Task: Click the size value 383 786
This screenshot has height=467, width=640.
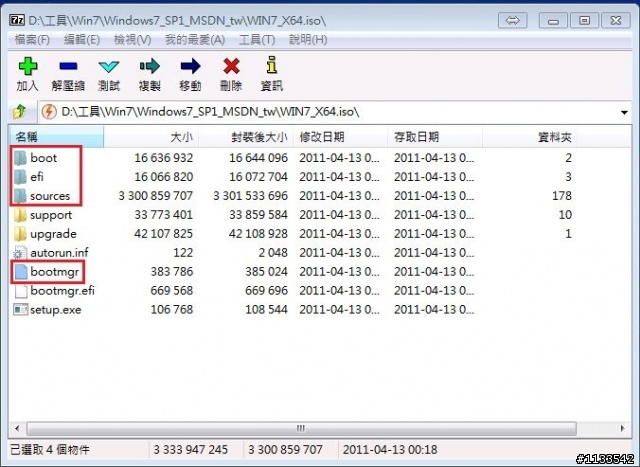Action: point(171,272)
